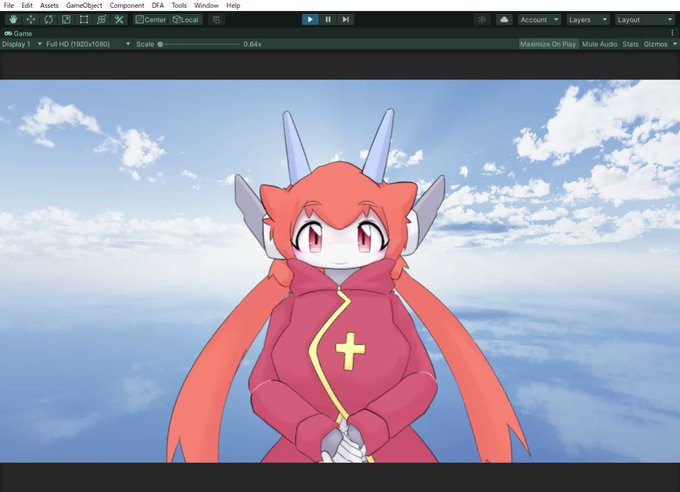This screenshot has height=492, width=680.
Task: Open the Gizmos dropdown arrow
Action: coord(674,44)
